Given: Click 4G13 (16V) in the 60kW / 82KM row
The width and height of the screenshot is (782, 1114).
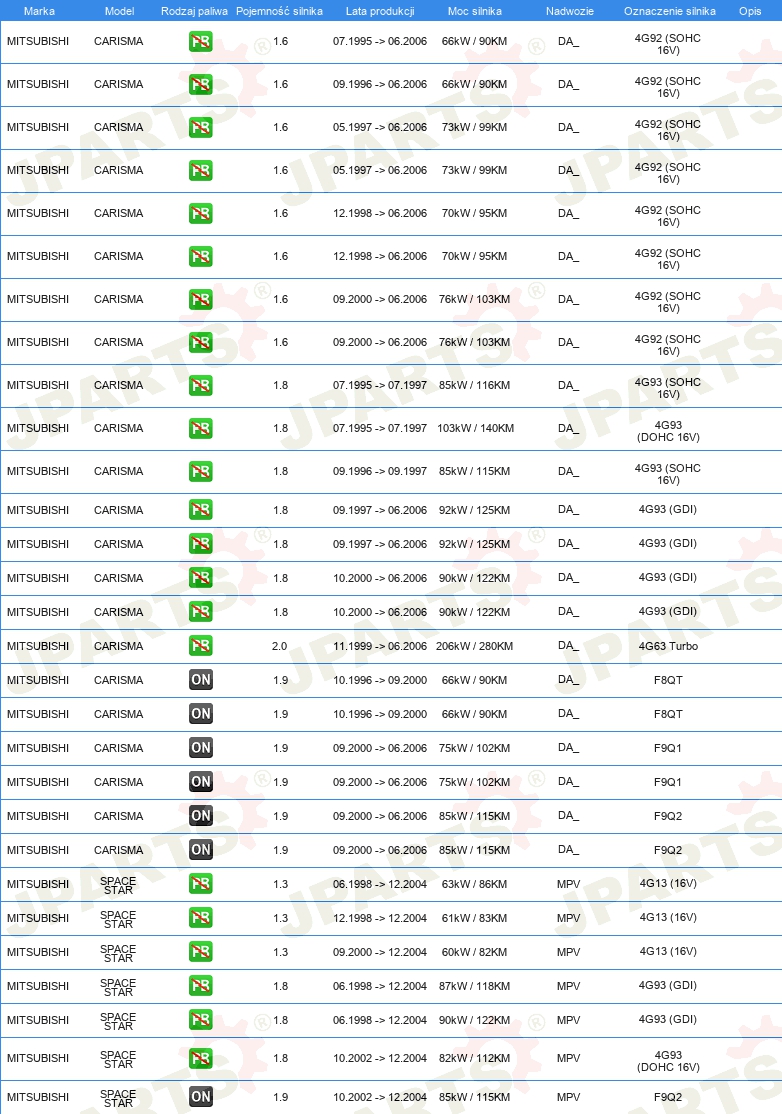Looking at the screenshot, I should pos(668,952).
